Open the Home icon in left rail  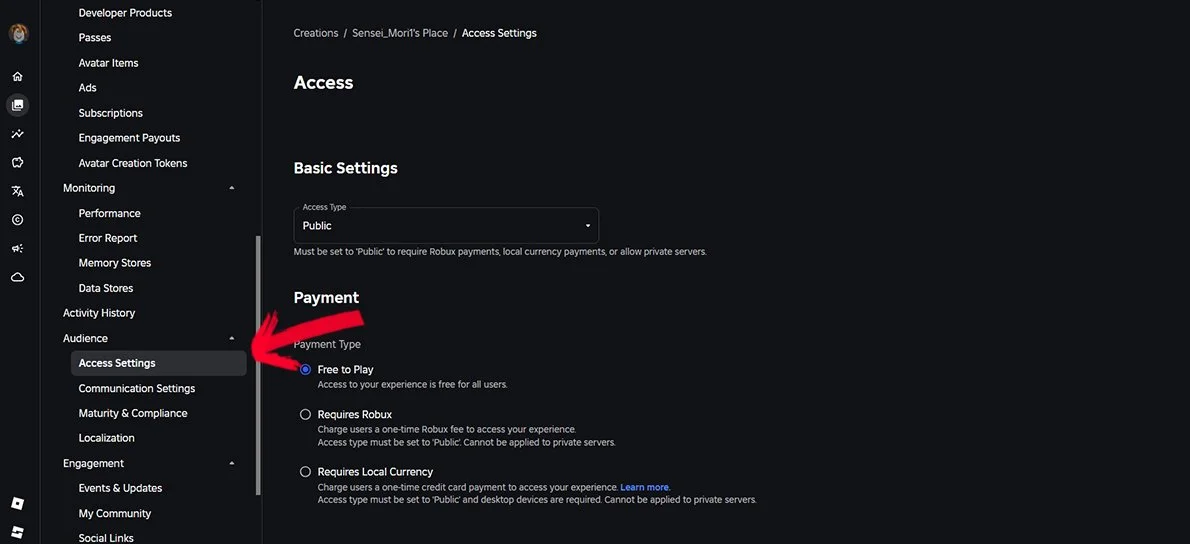tap(17, 77)
